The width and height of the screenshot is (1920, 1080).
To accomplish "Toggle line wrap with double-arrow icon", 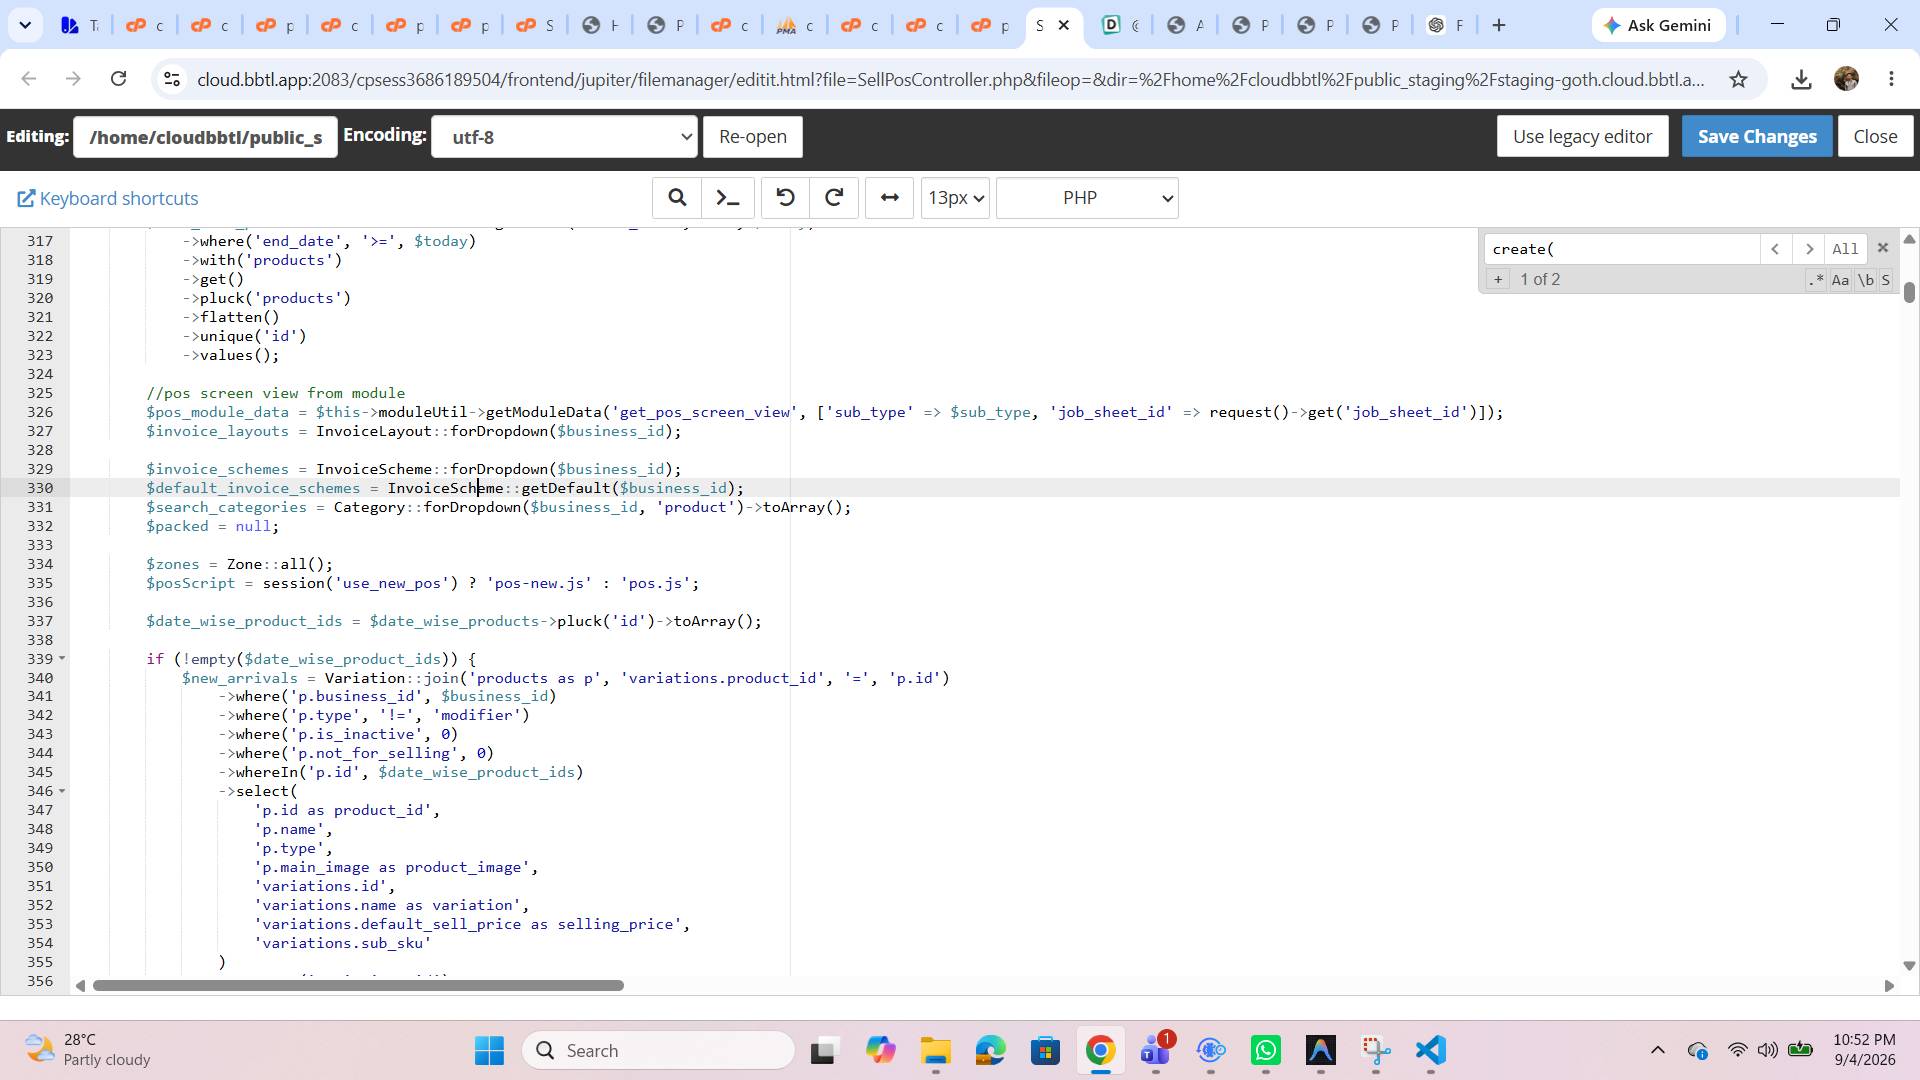I will point(889,198).
